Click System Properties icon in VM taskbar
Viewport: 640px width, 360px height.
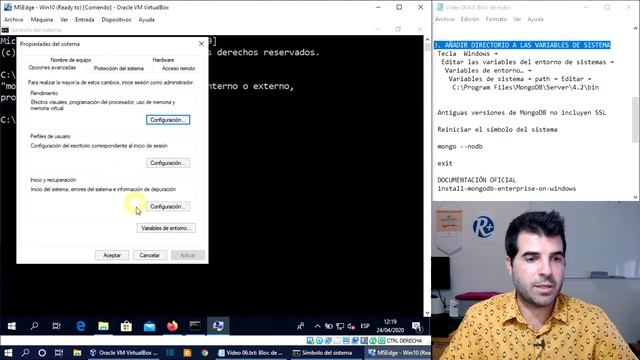click(x=218, y=326)
